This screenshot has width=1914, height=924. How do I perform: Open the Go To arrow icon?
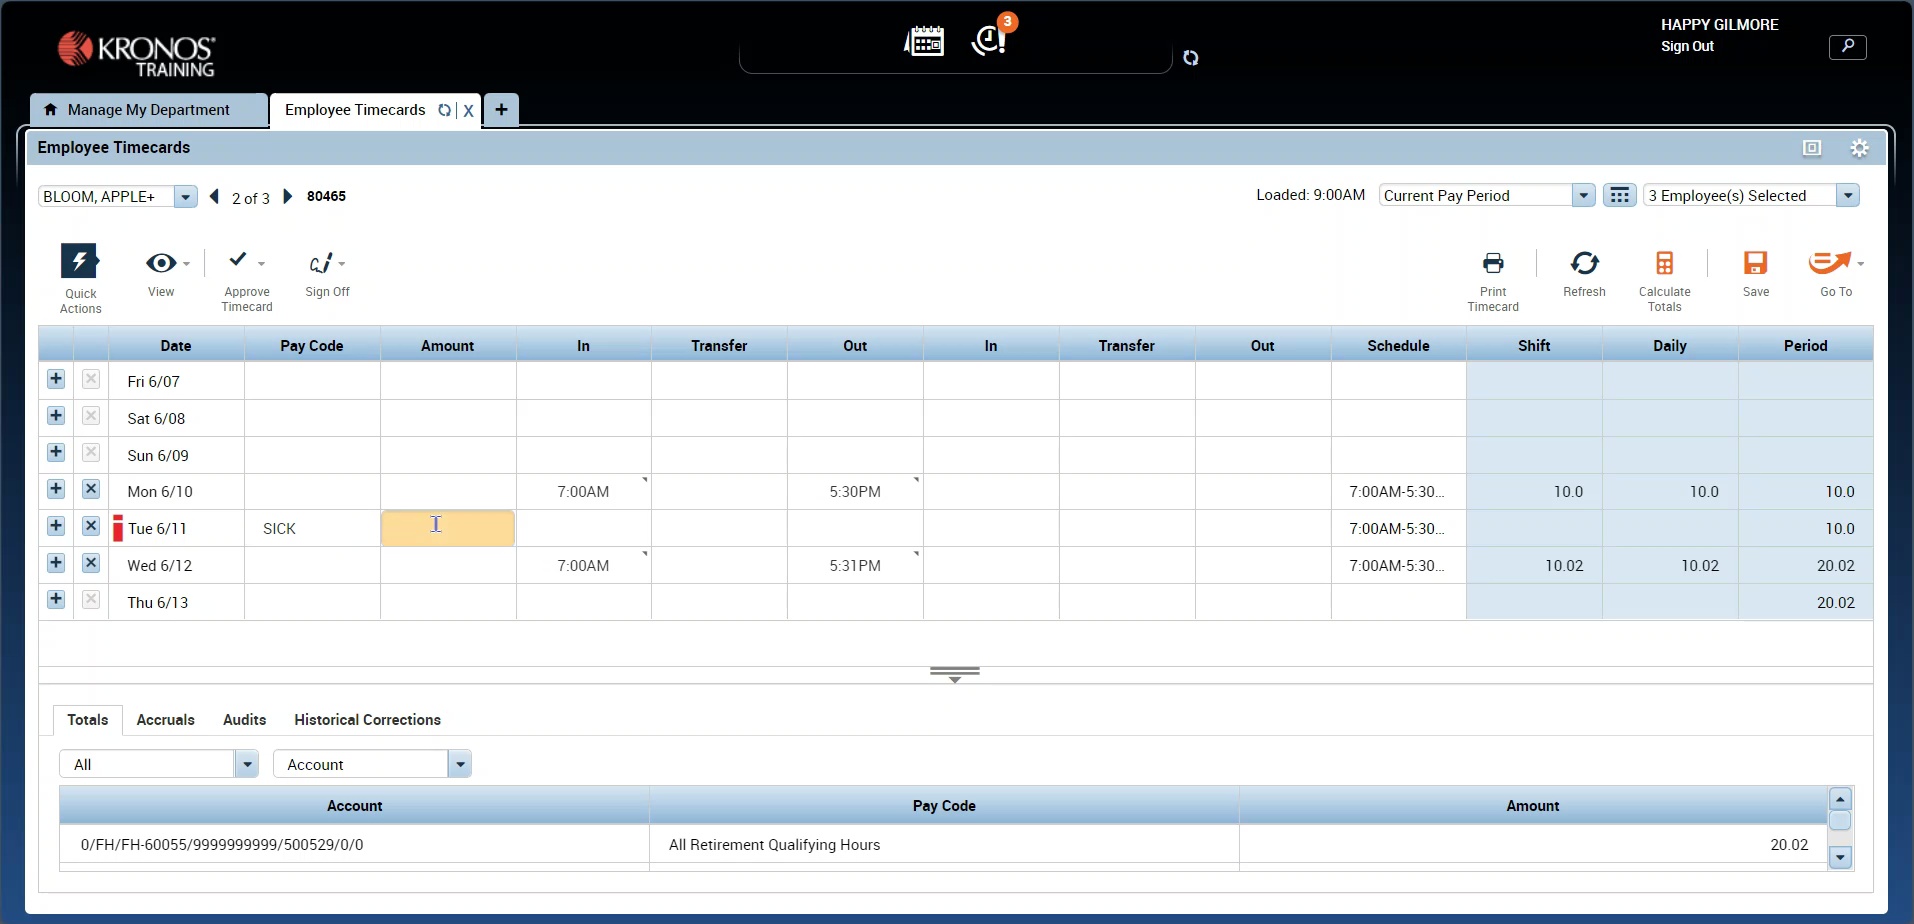coord(1830,263)
